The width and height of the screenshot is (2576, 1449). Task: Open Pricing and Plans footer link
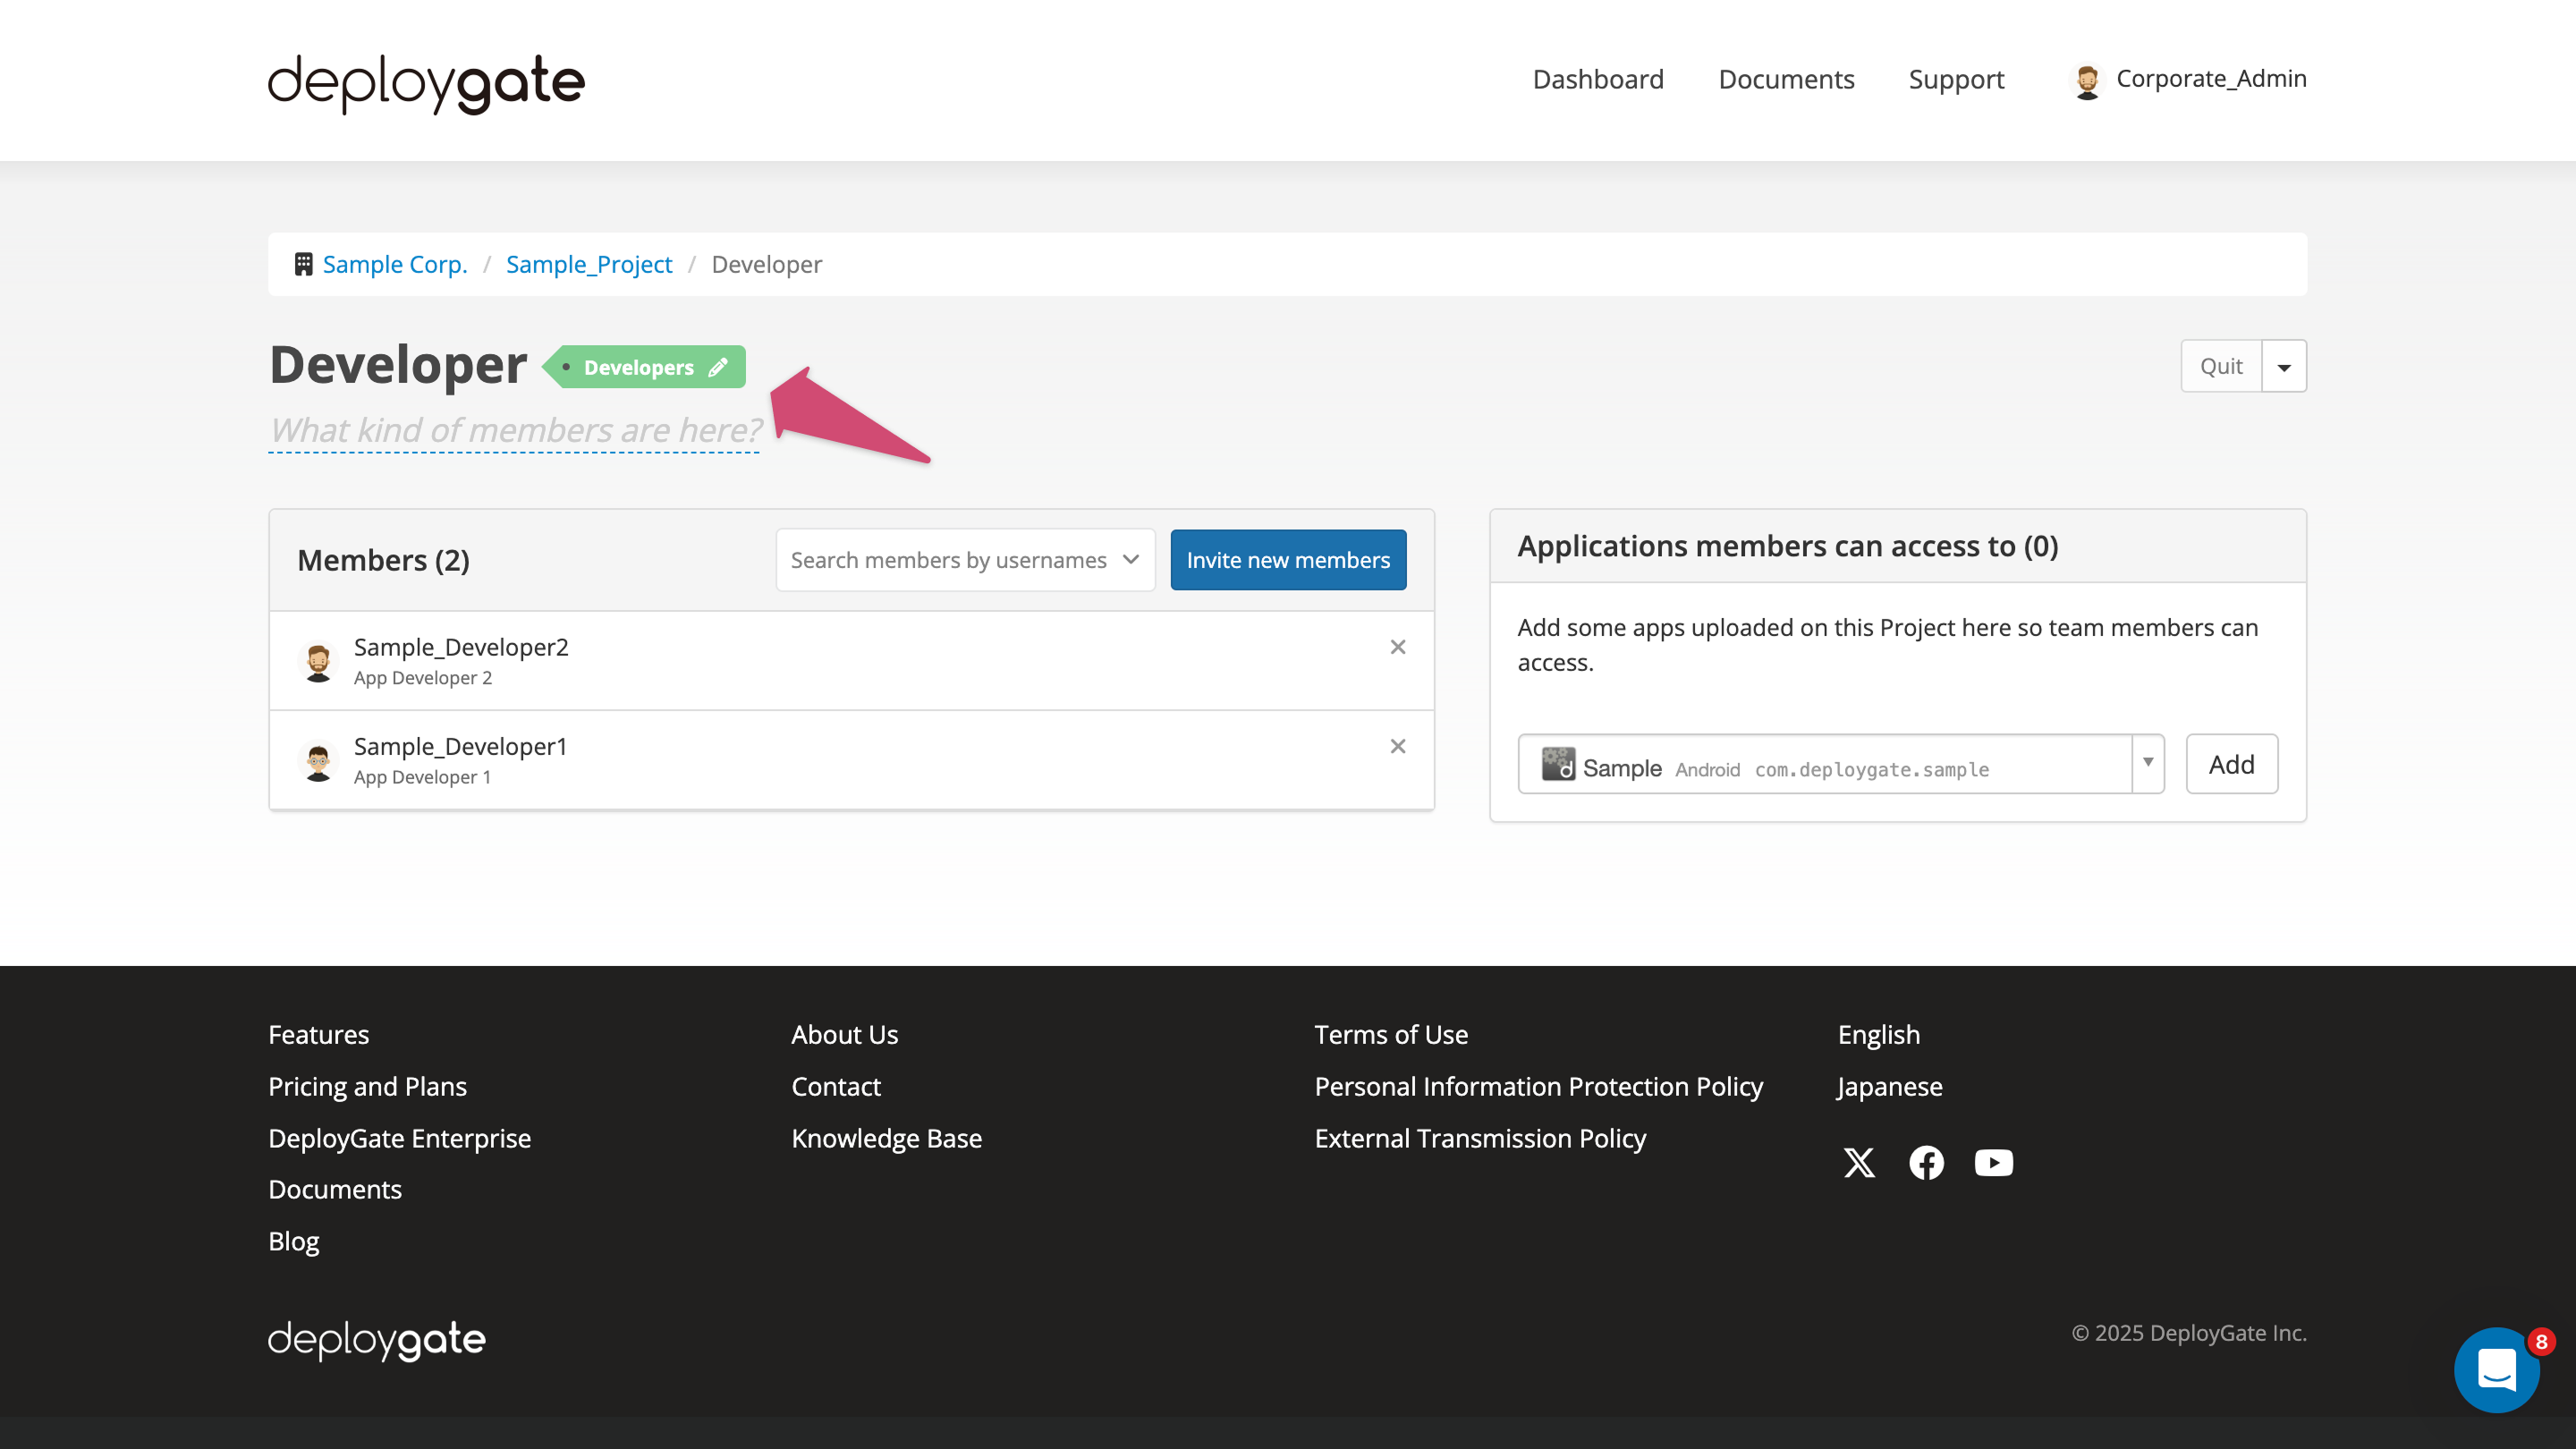pyautogui.click(x=367, y=1086)
